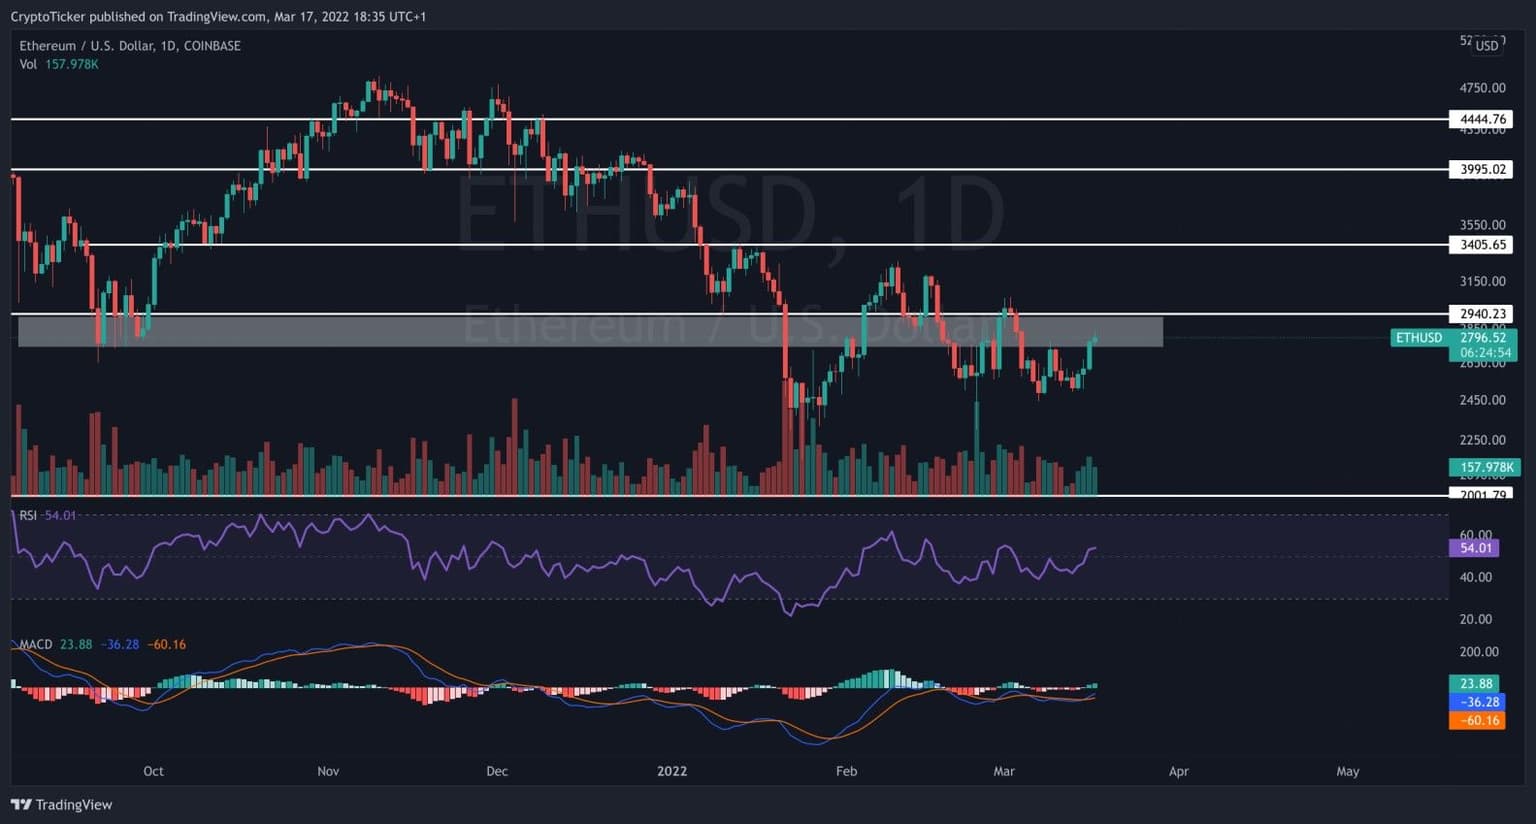Click the green 23.88 histogram value tag

click(x=1476, y=684)
